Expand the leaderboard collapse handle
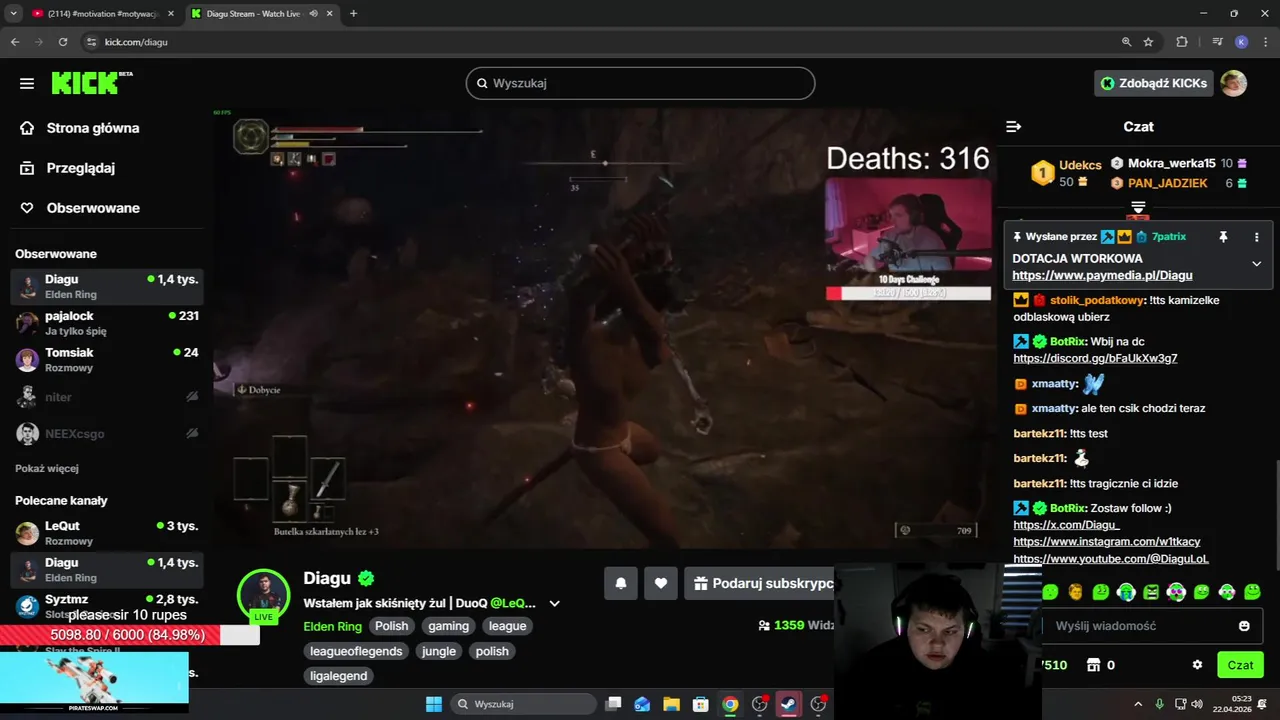This screenshot has width=1280, height=720. coord(1138,207)
